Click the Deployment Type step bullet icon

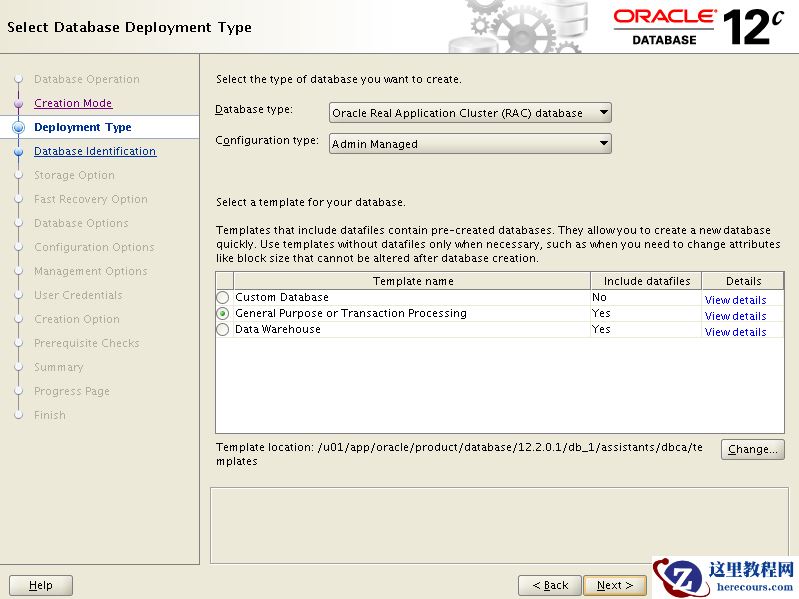tap(18, 127)
